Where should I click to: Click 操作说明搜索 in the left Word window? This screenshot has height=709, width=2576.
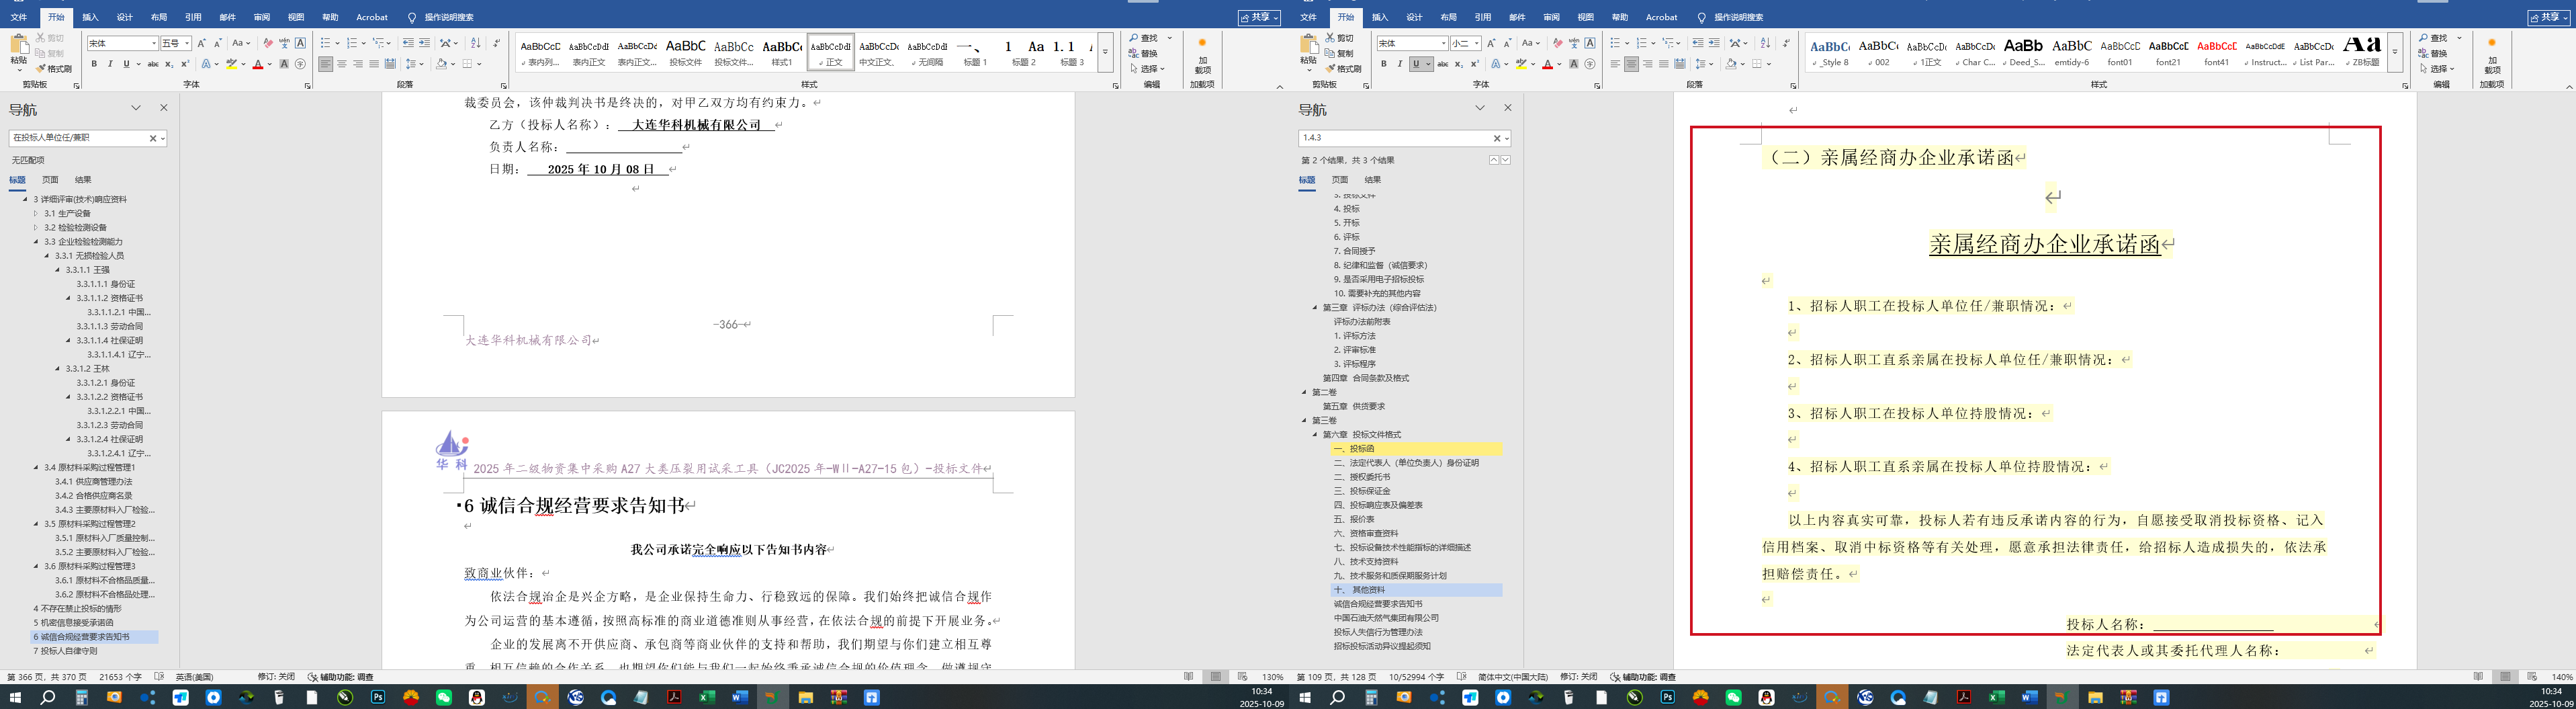coord(440,17)
